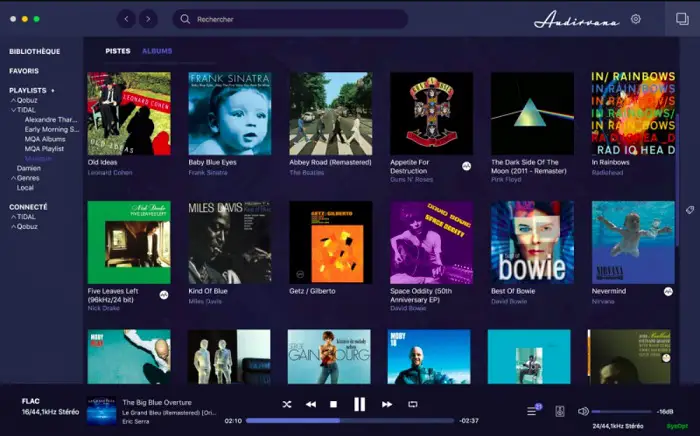Switch to mini player window icon
The width and height of the screenshot is (700, 436).
[682, 19]
